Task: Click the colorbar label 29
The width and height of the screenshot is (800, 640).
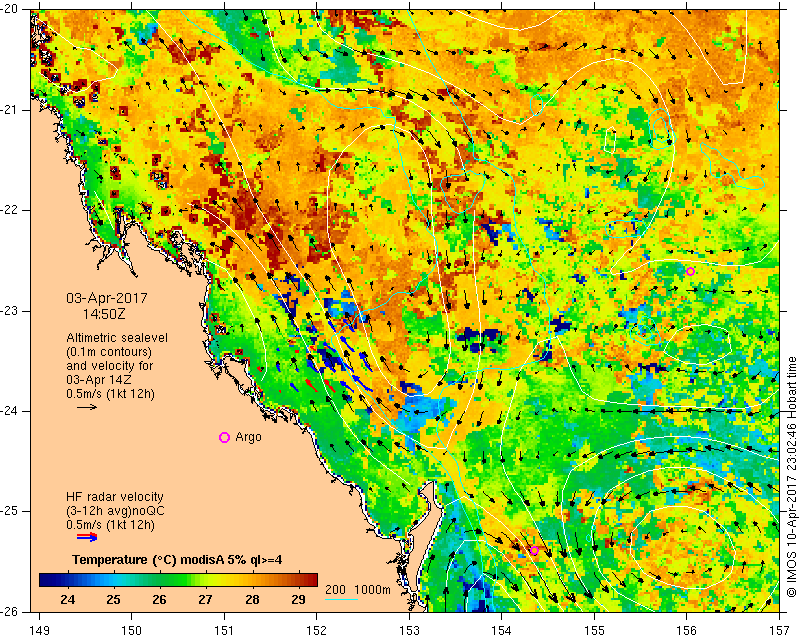Action: tap(298, 599)
